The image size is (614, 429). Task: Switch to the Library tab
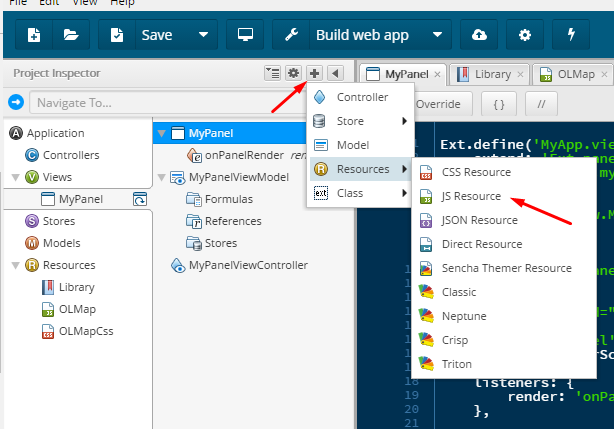493,74
